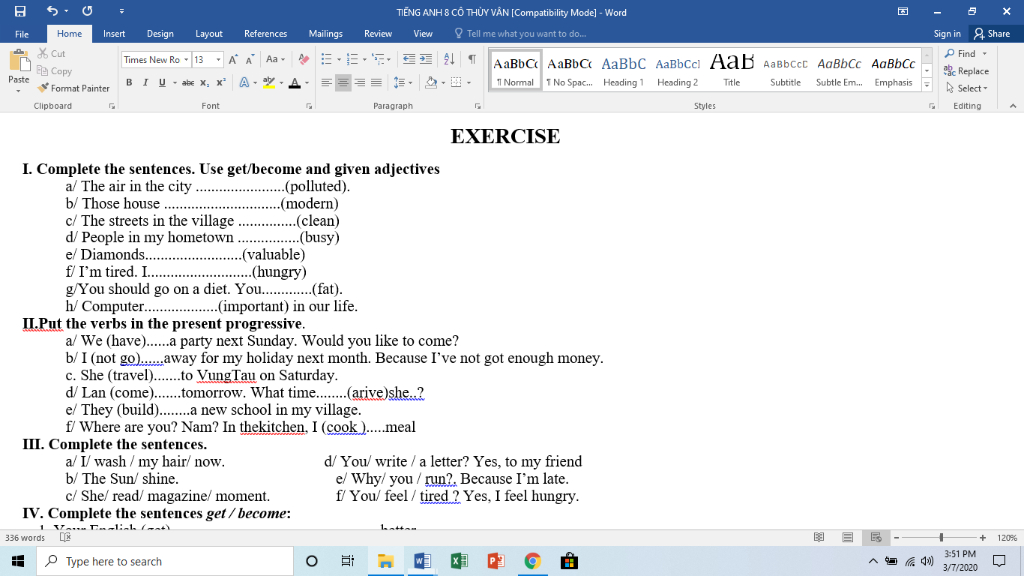Toggle strikethrough formatting
Viewport: 1024px width, 576px height.
click(x=188, y=83)
